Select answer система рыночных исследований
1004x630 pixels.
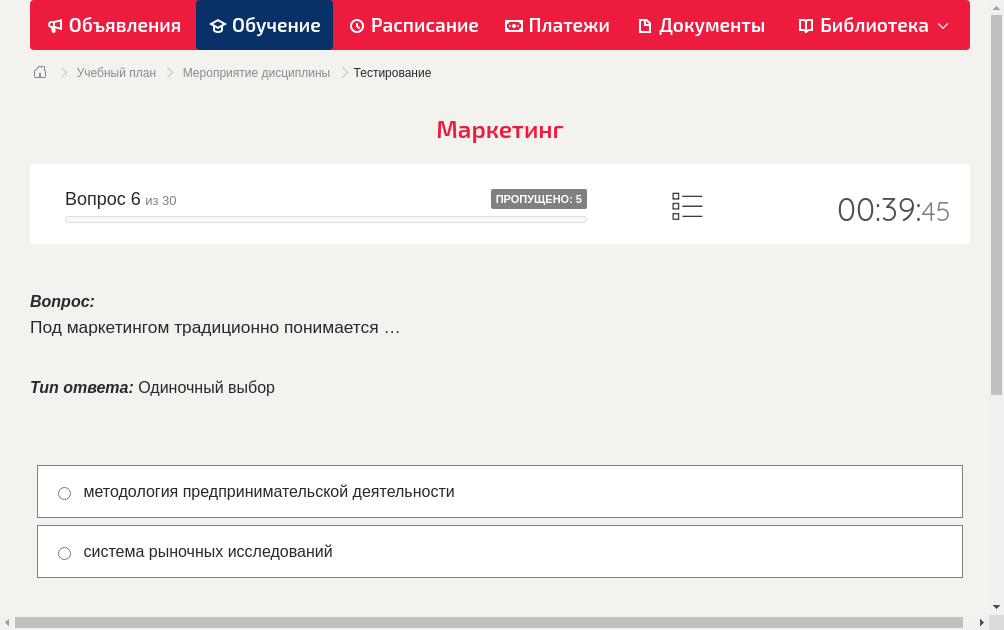coord(208,551)
